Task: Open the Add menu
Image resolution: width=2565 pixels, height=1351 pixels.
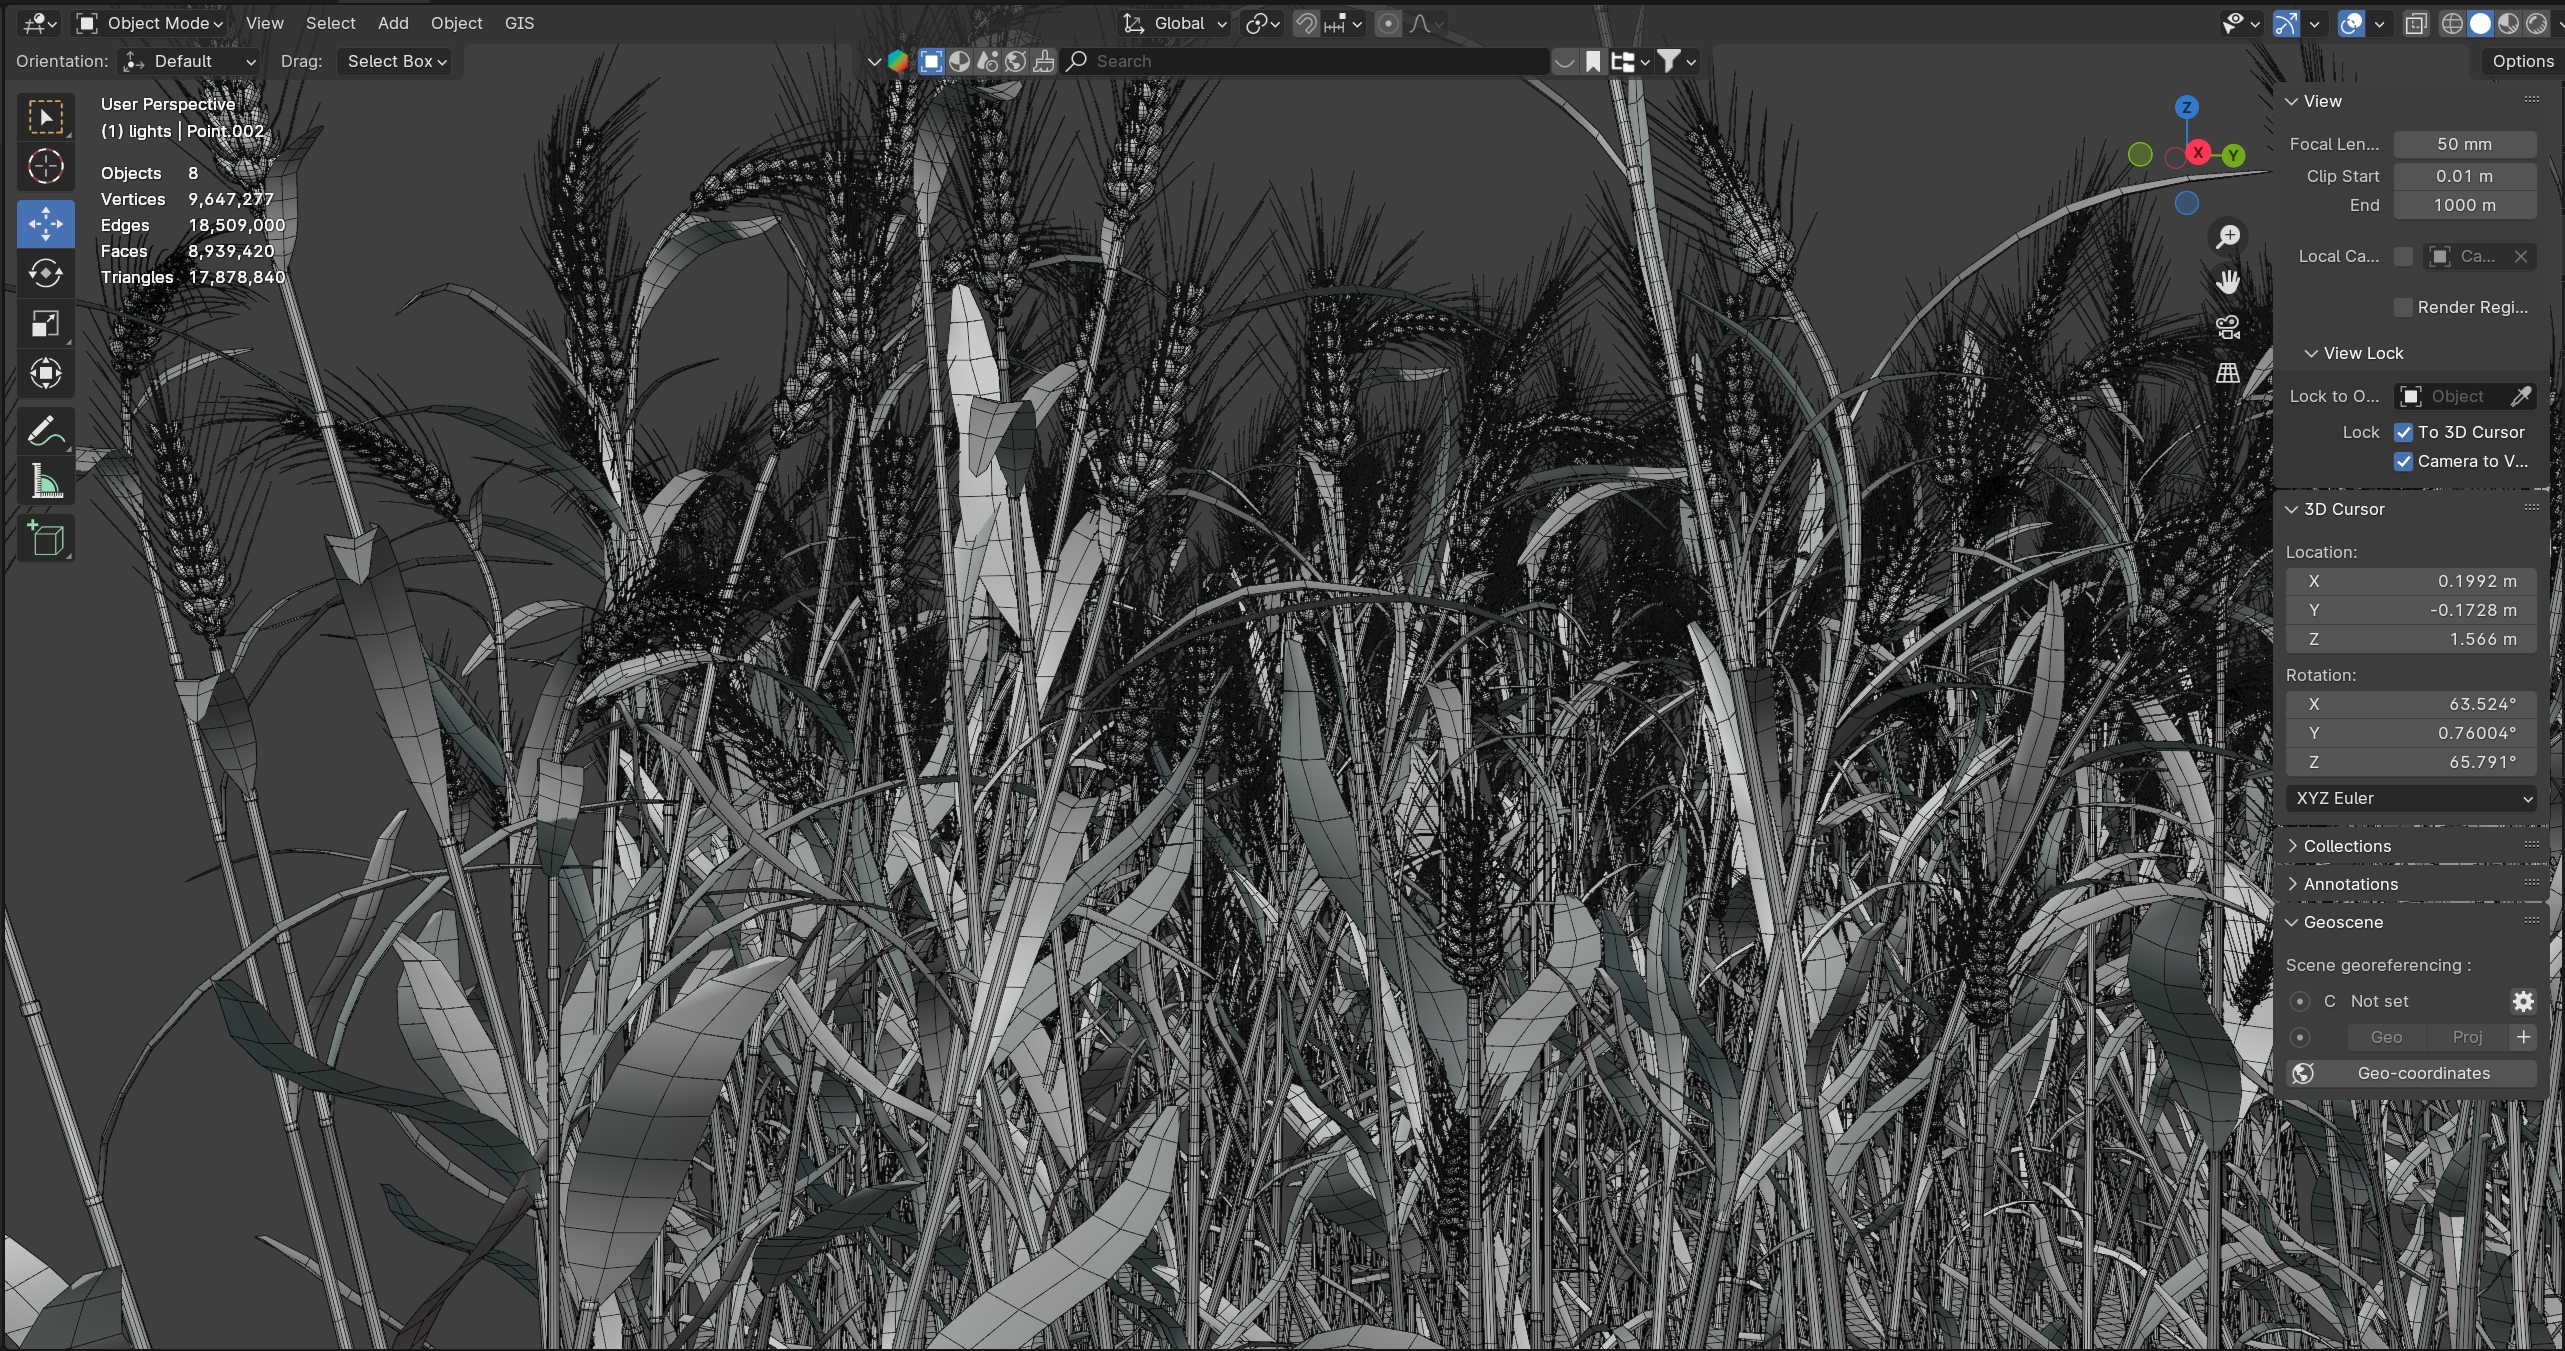Action: pyautogui.click(x=392, y=23)
